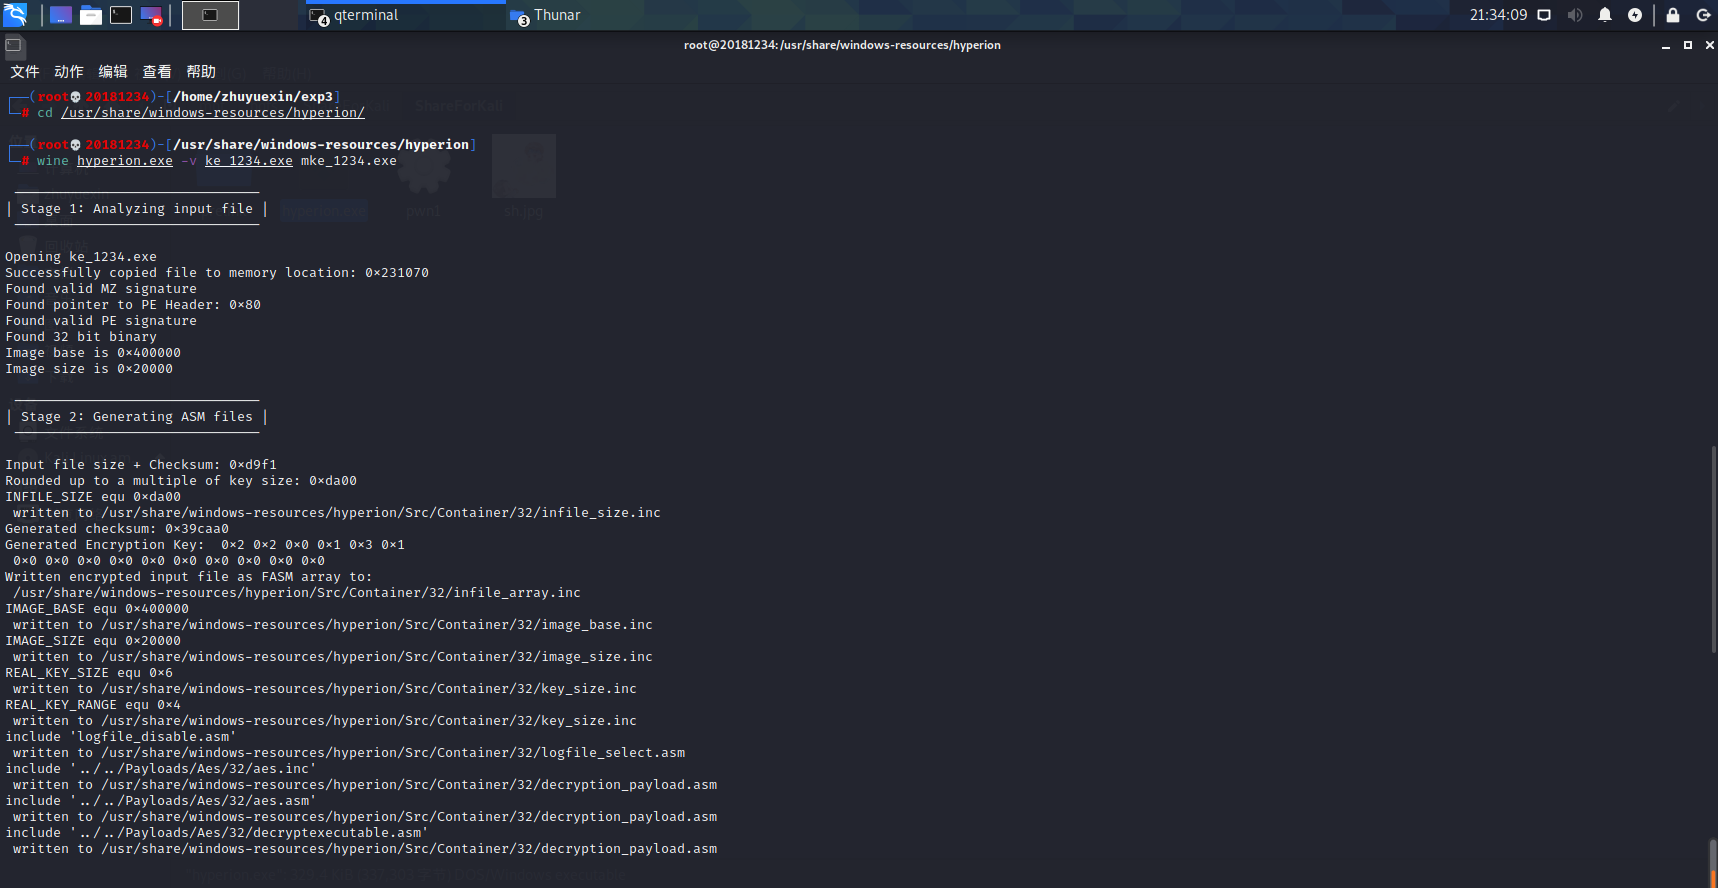The width and height of the screenshot is (1718, 888).
Task: Click the log out arrow icon
Action: [x=1704, y=15]
